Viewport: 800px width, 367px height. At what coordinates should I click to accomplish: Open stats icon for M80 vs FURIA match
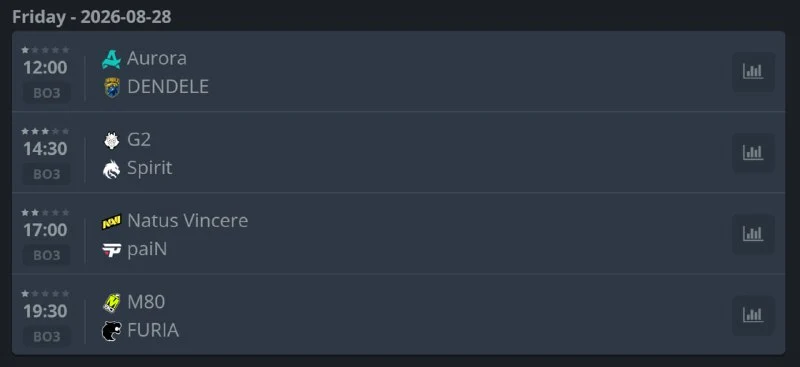(x=753, y=315)
